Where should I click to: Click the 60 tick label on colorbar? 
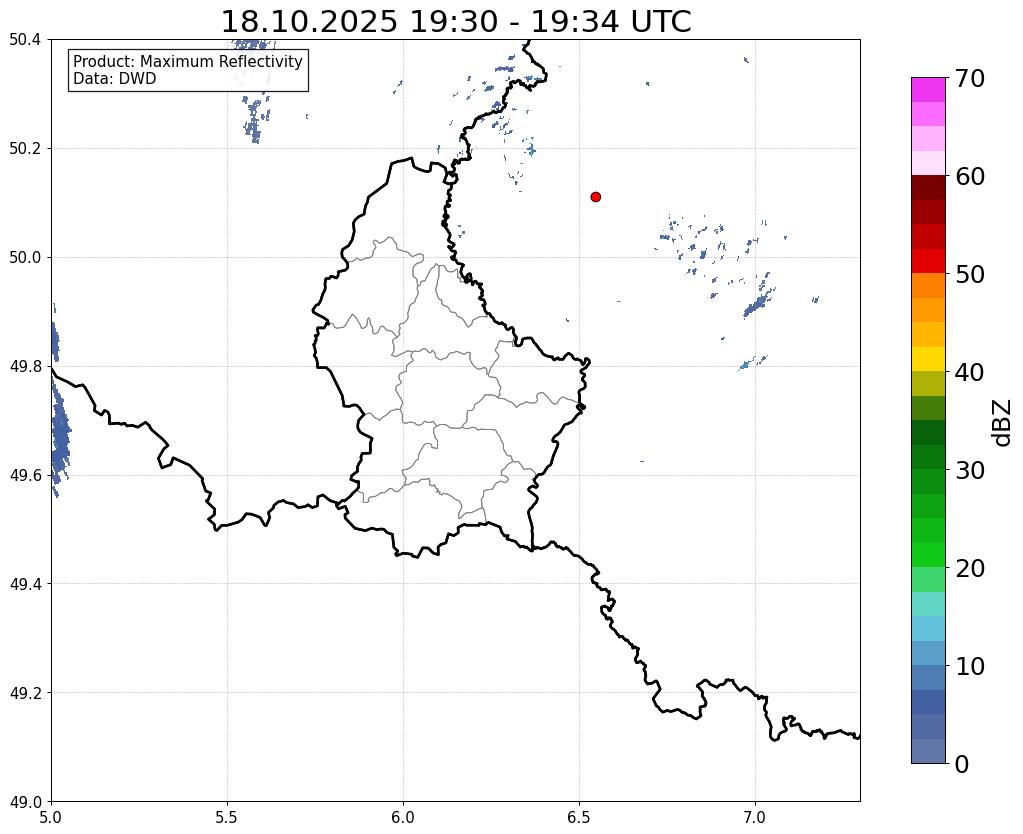click(970, 176)
